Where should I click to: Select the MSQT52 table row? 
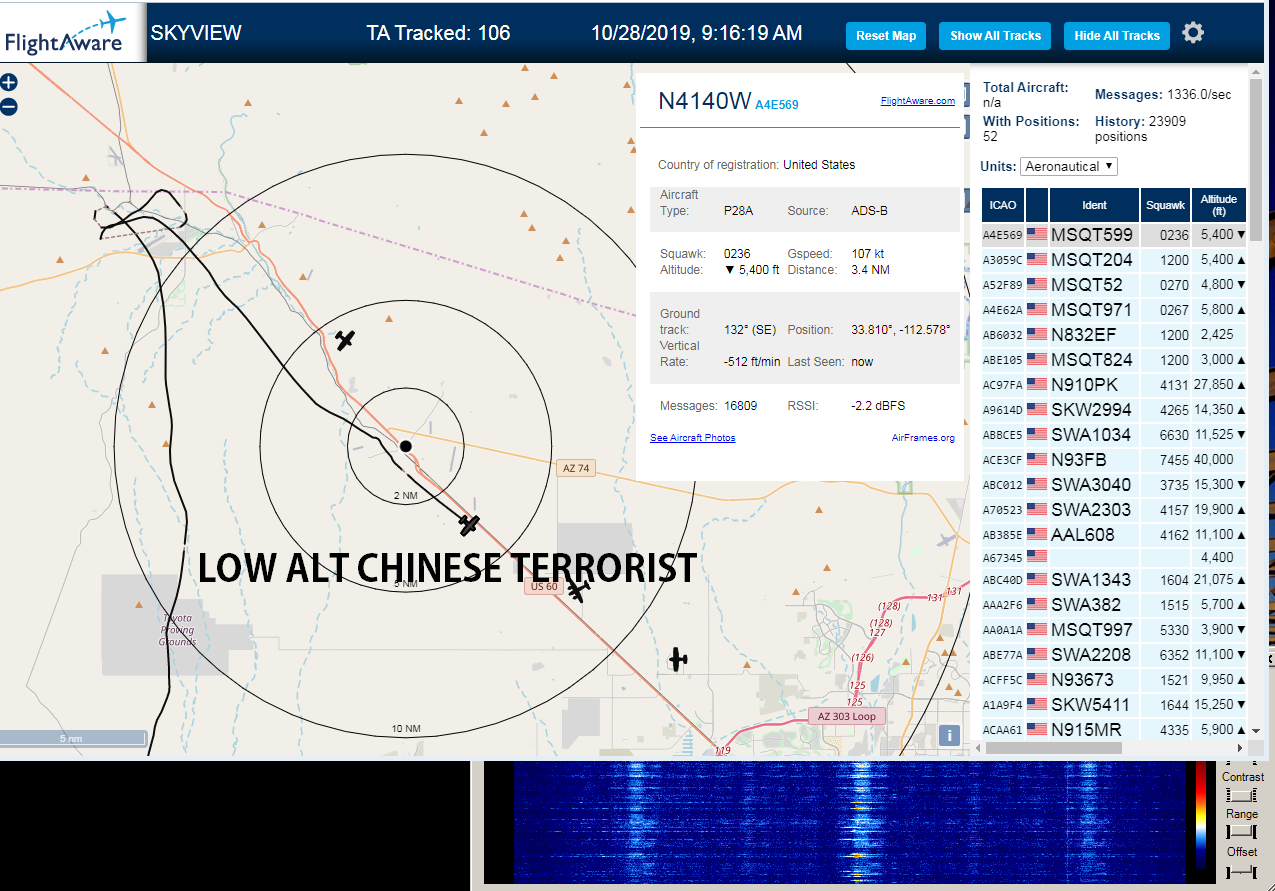1114,284
